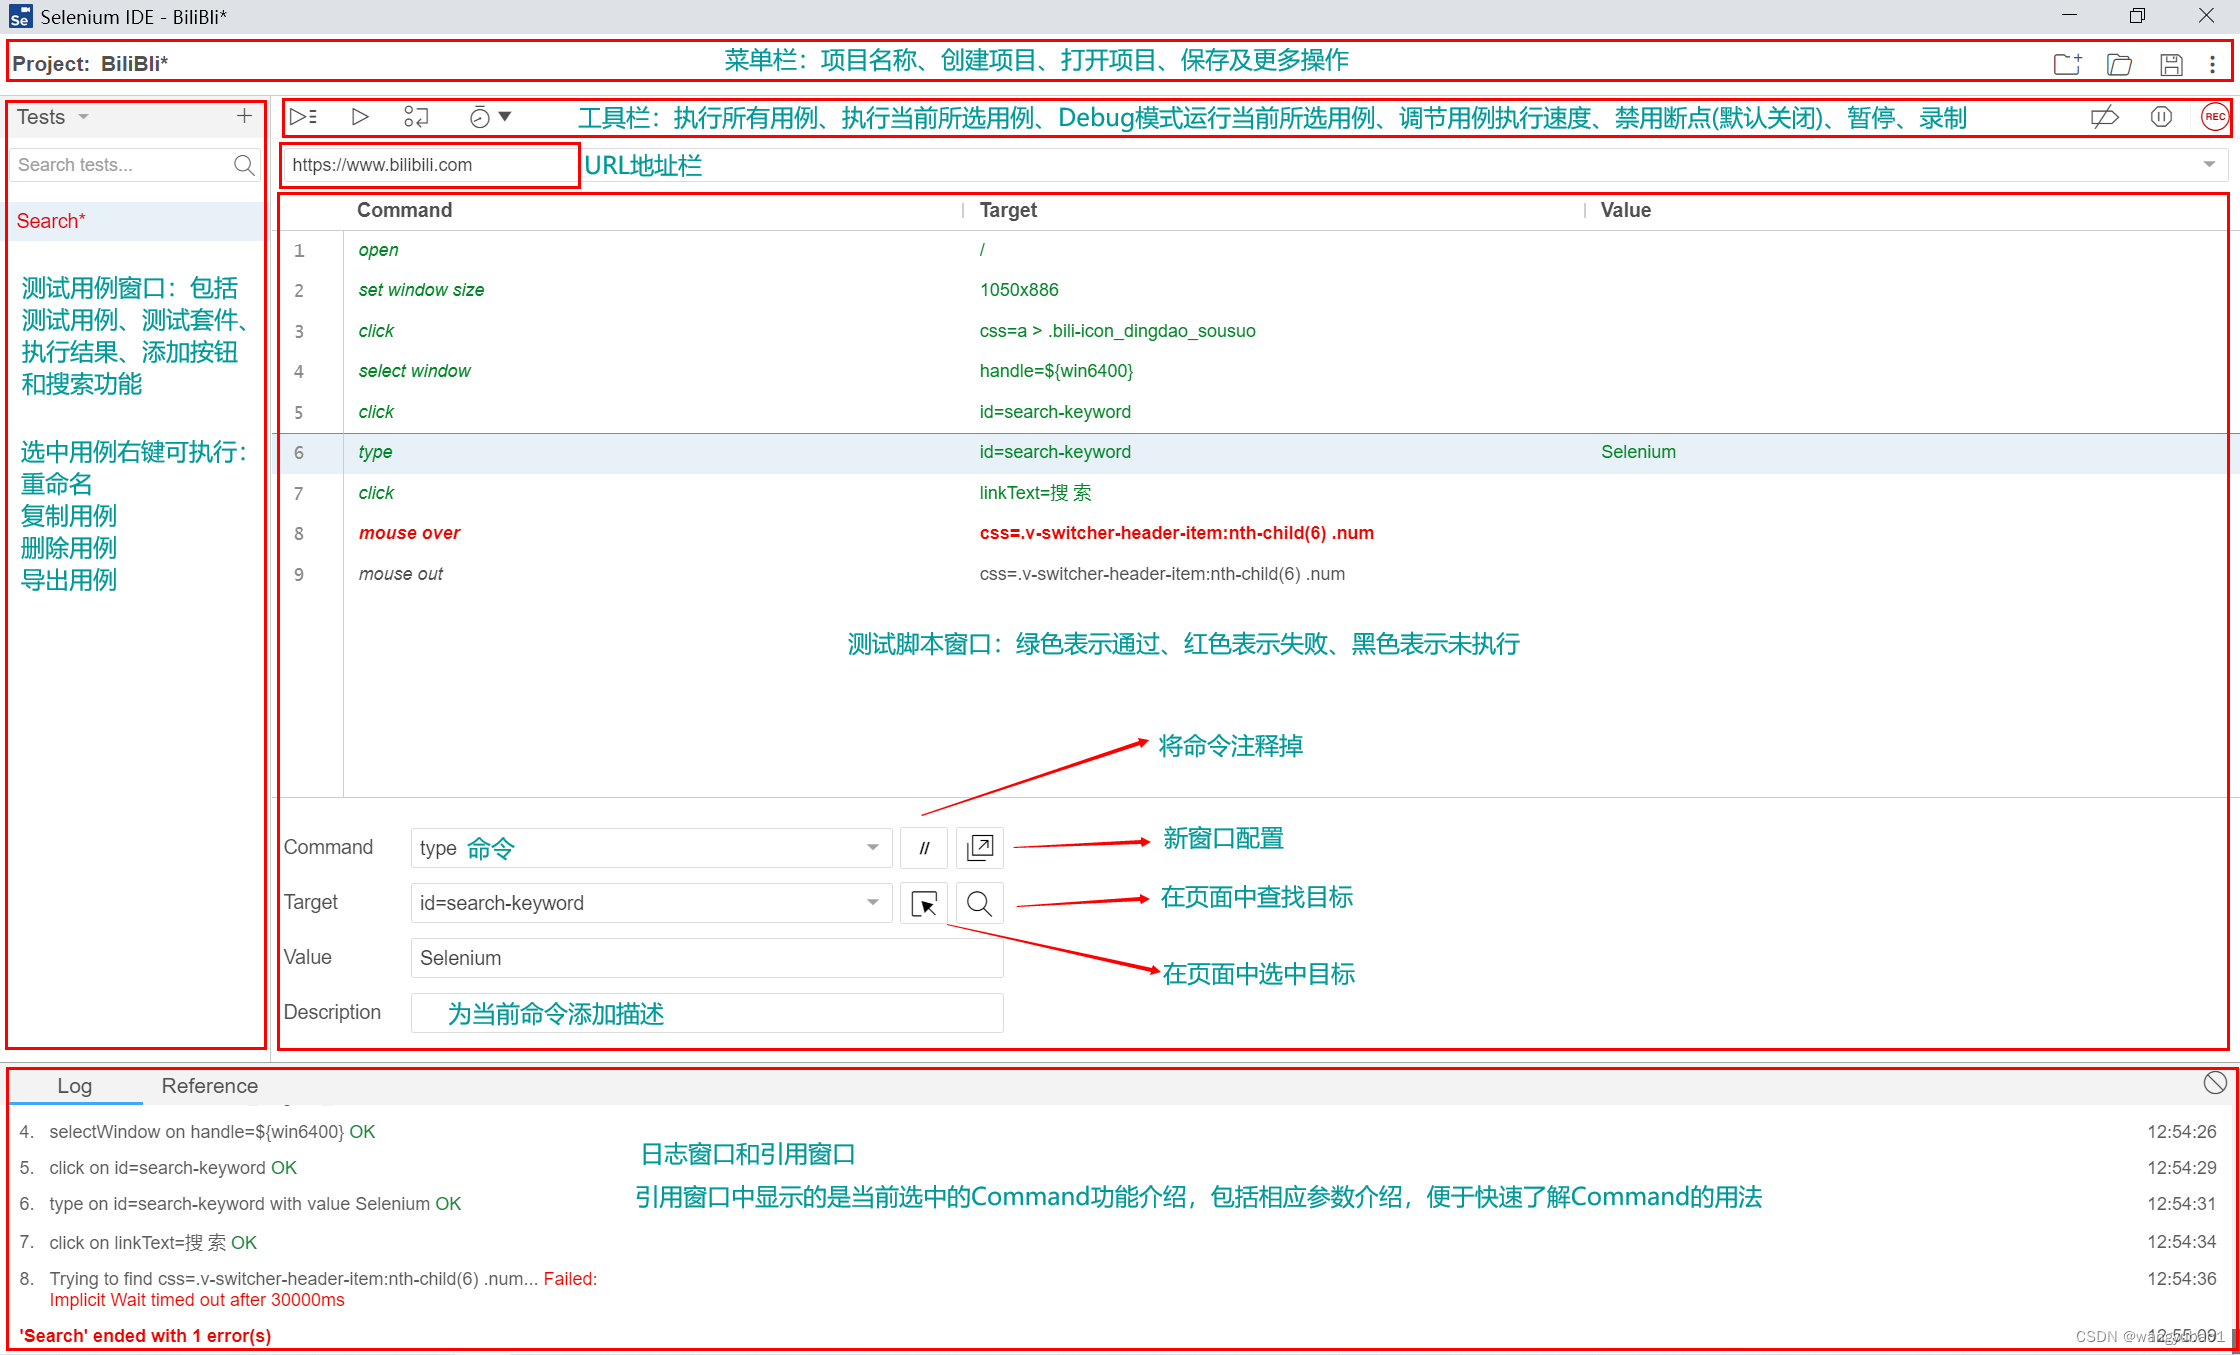Save the project with the disk icon
2240x1355 pixels.
click(2171, 64)
